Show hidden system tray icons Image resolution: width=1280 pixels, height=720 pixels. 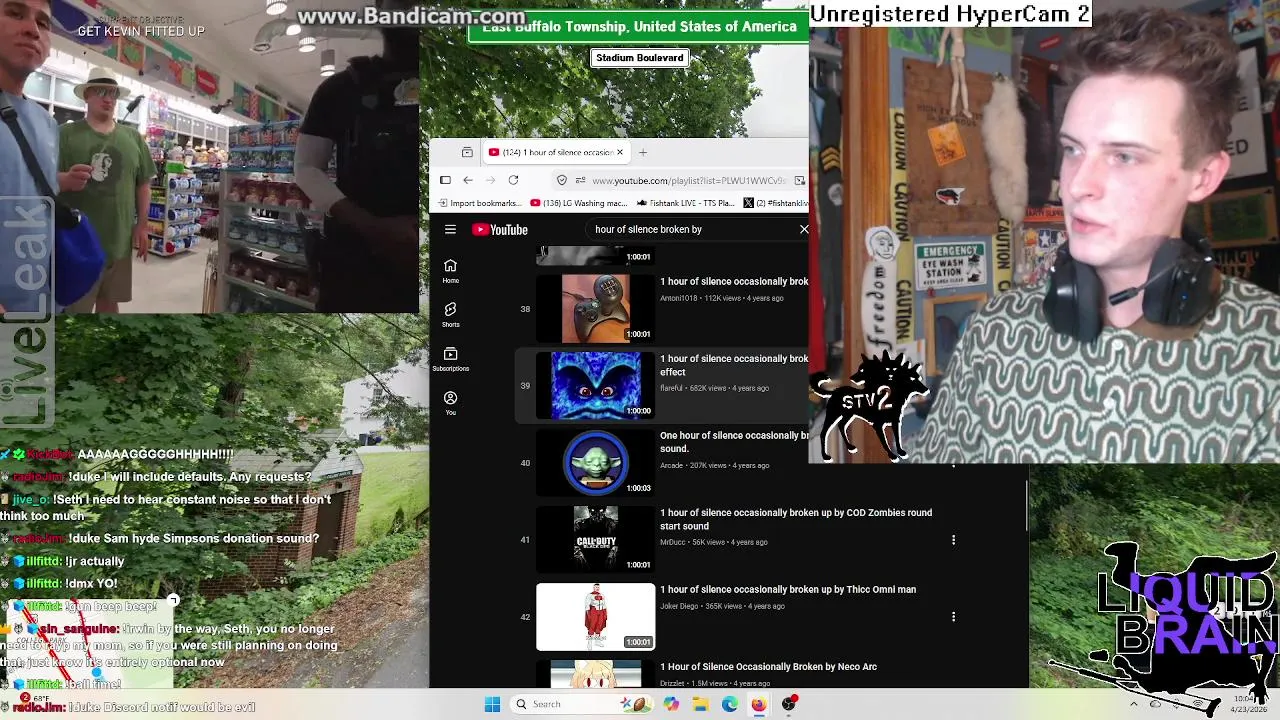[x=1134, y=704]
